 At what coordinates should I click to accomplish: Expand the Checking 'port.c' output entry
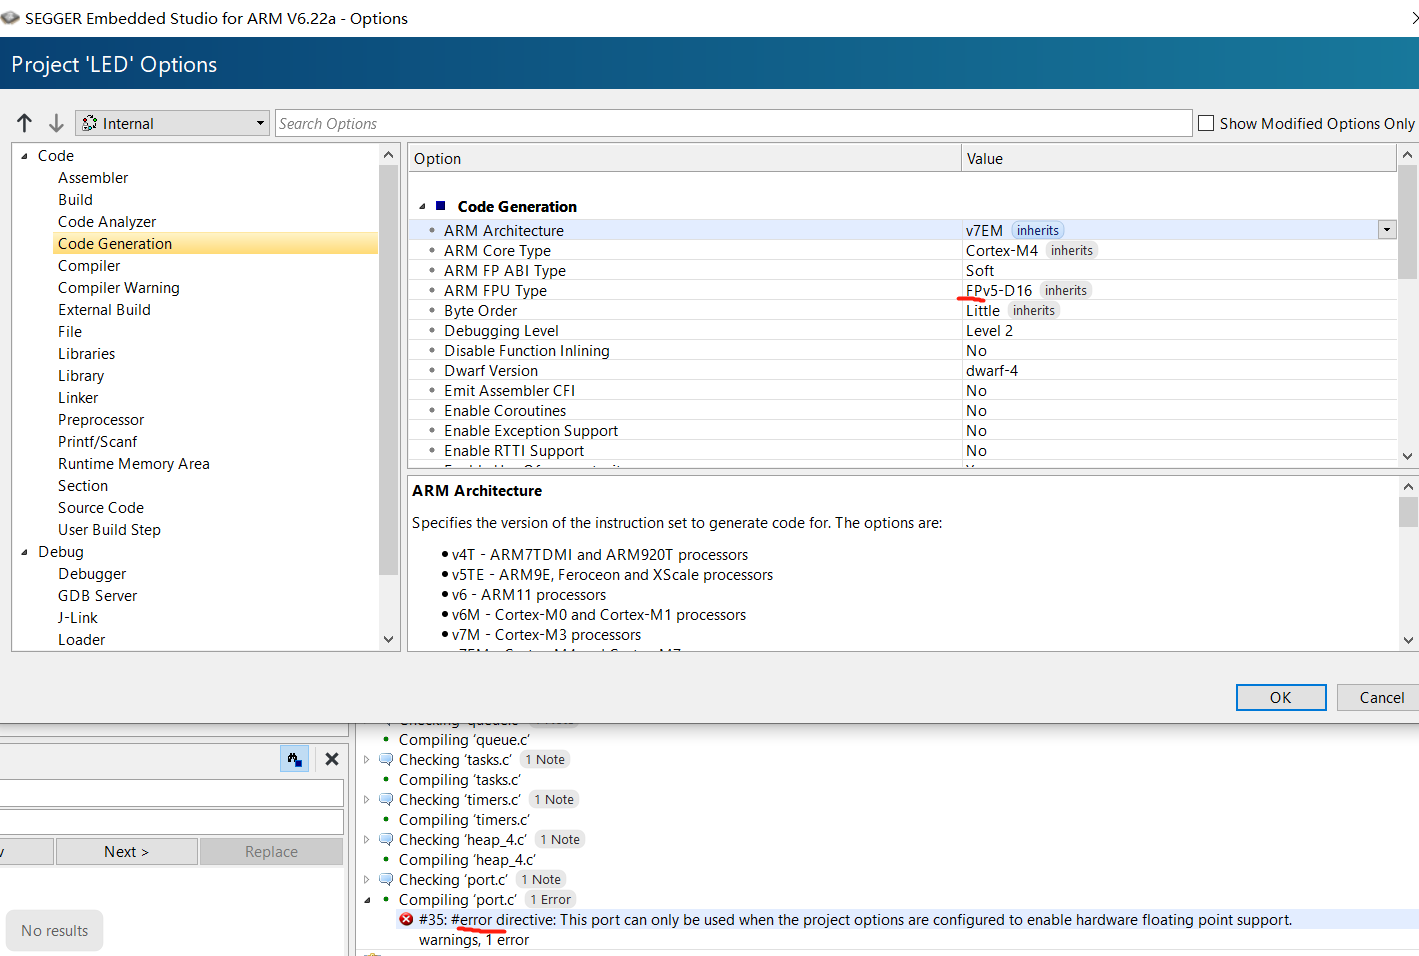coord(367,880)
